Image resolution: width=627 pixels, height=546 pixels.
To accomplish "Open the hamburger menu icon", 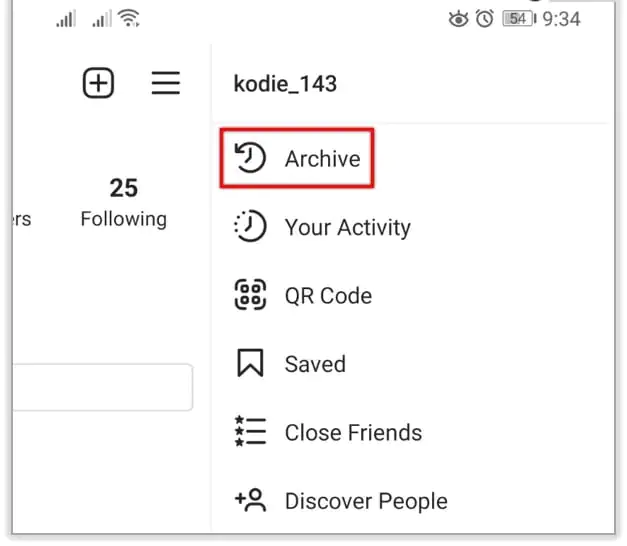I will (166, 83).
